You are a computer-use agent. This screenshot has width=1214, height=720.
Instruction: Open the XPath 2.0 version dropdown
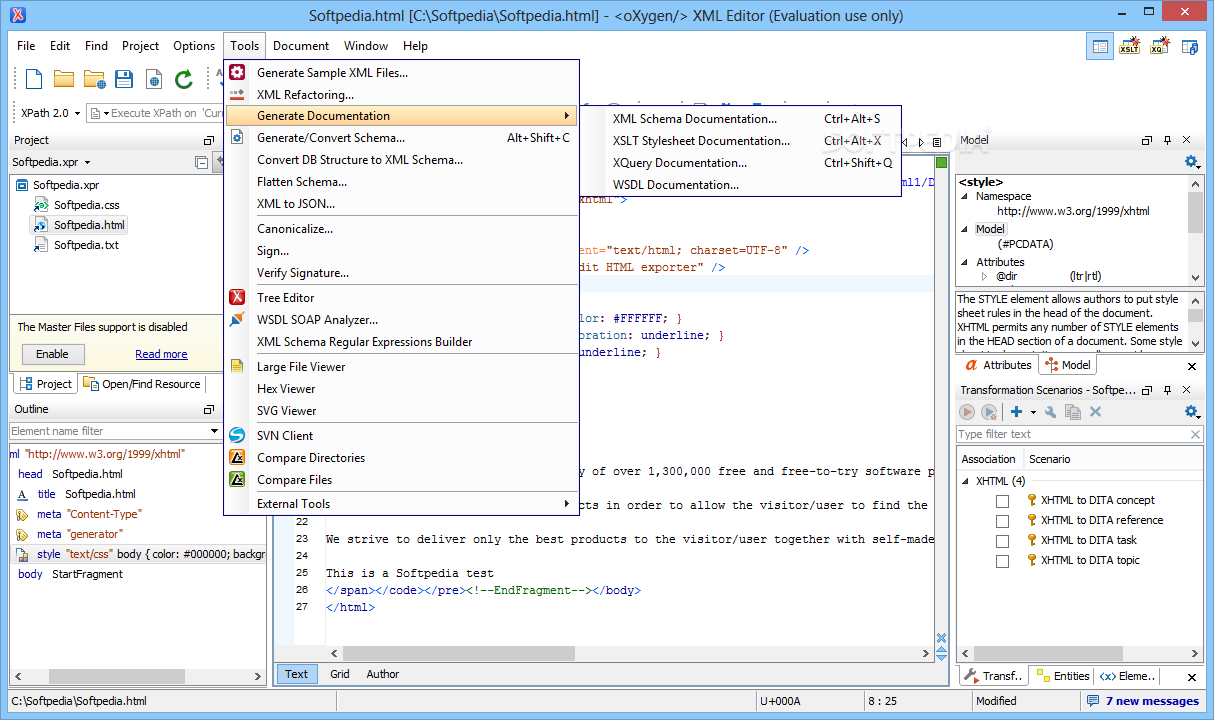(76, 114)
